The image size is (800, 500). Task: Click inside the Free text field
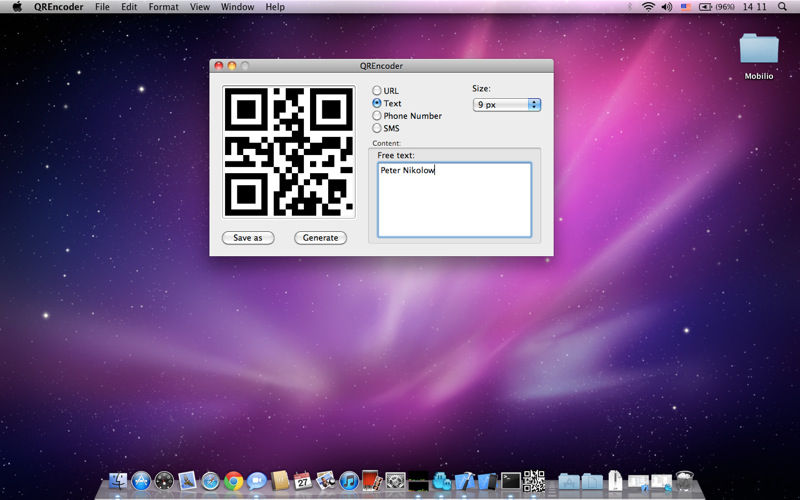click(x=455, y=200)
